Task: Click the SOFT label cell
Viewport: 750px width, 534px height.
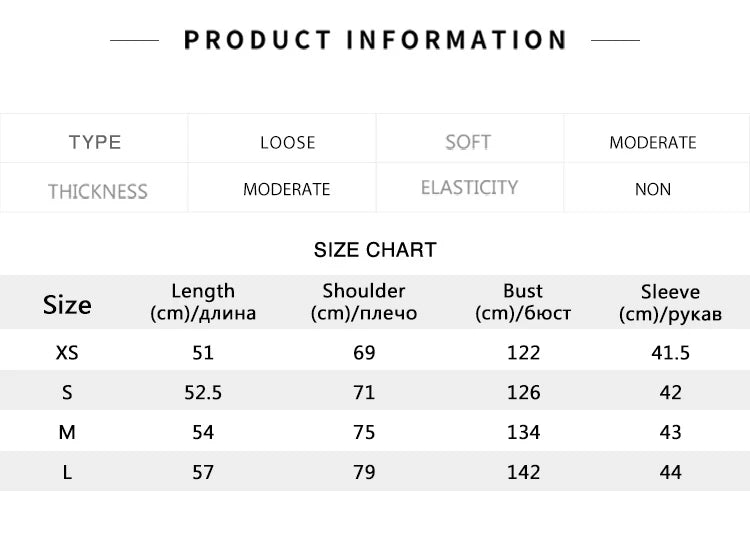Action: pyautogui.click(x=468, y=142)
